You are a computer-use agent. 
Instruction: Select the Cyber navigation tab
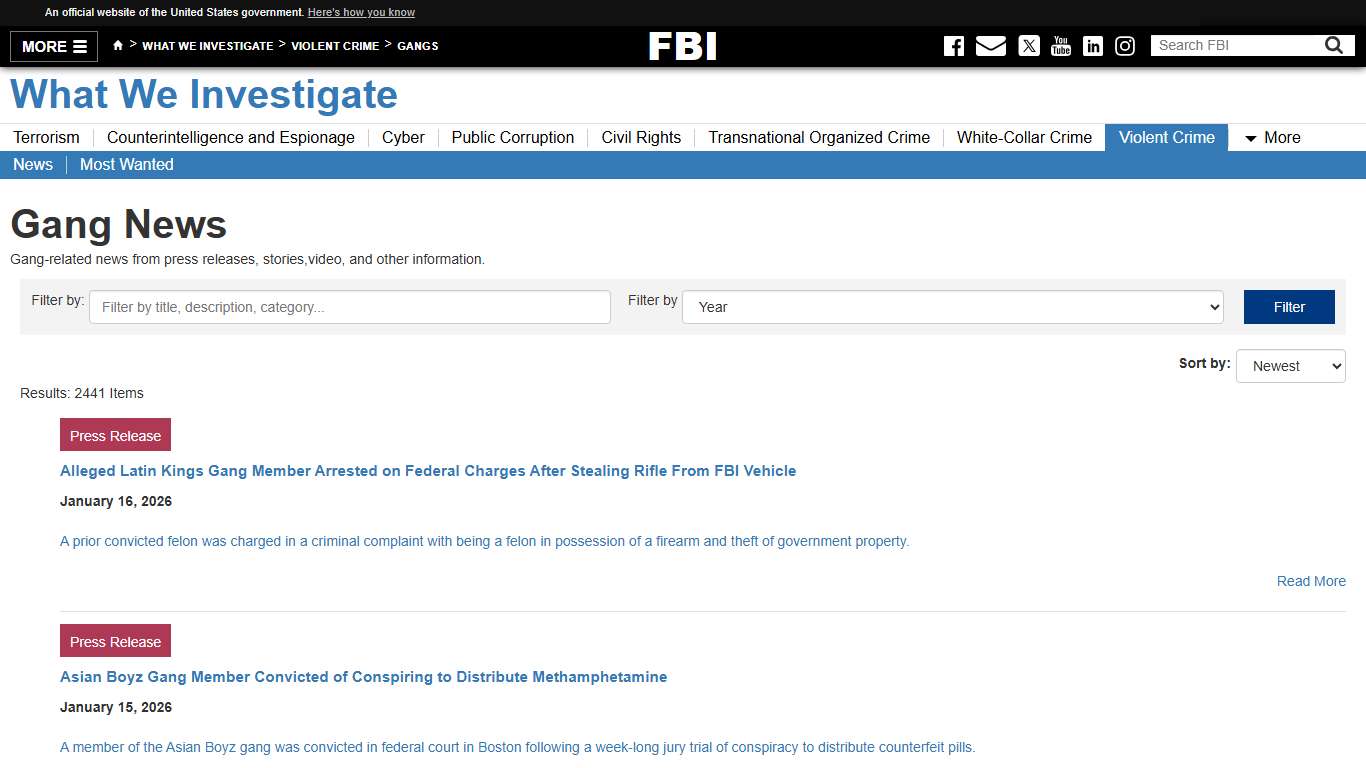[x=402, y=137]
